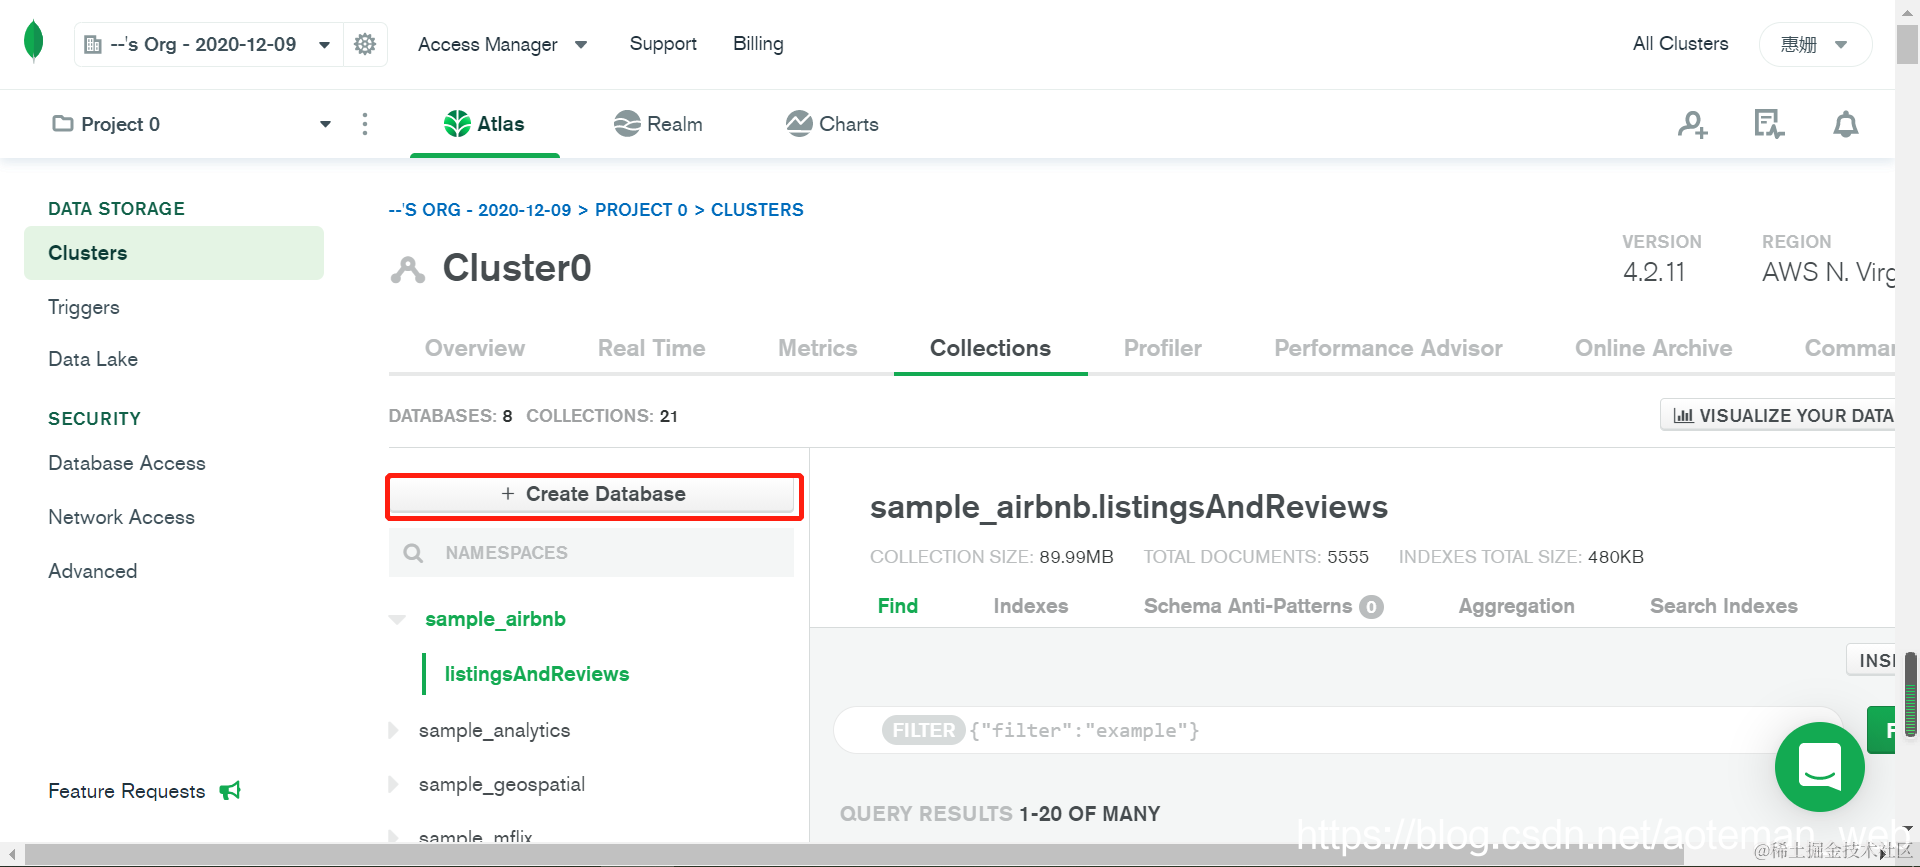Click the Feature Requests megaphone icon
The width and height of the screenshot is (1920, 867).
pyautogui.click(x=230, y=791)
